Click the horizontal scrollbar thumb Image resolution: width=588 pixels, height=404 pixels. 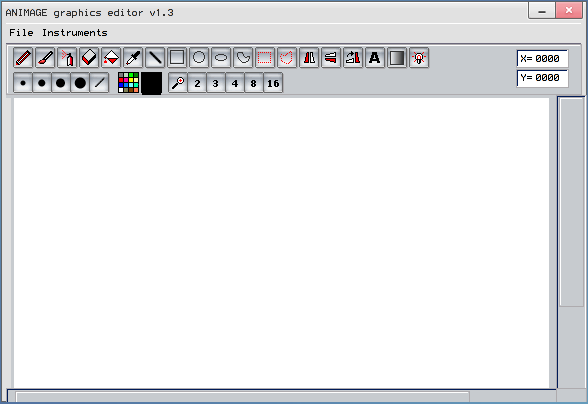coord(242,397)
